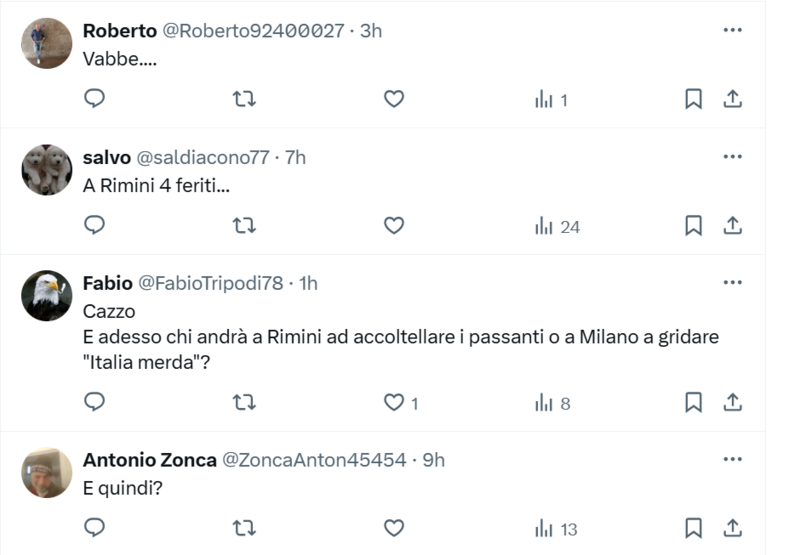View the 24 views analytics on salvo's tweet
This screenshot has height=555, width=800.
tap(557, 226)
